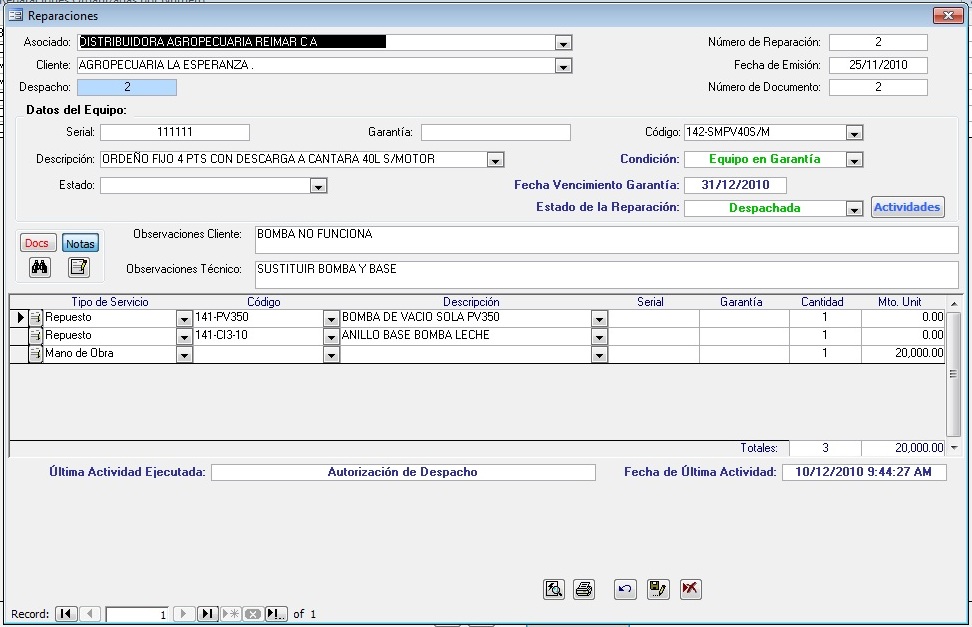
Task: Open print preview with the magnifier icon
Action: coord(554,589)
